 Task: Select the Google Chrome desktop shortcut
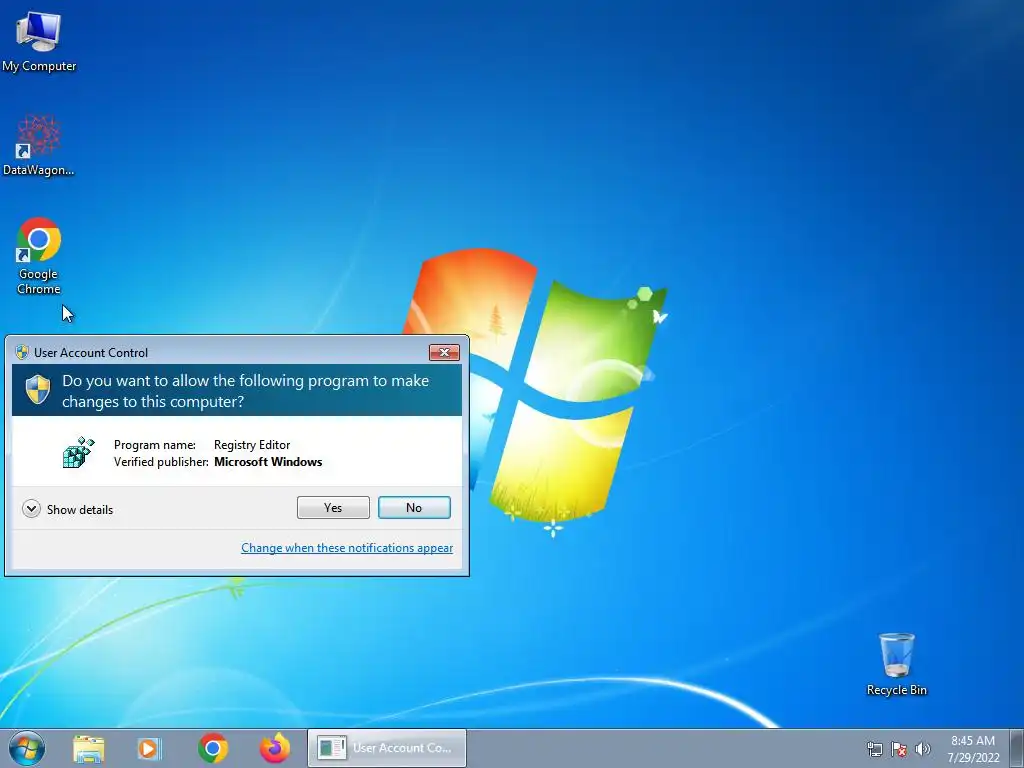tap(39, 255)
